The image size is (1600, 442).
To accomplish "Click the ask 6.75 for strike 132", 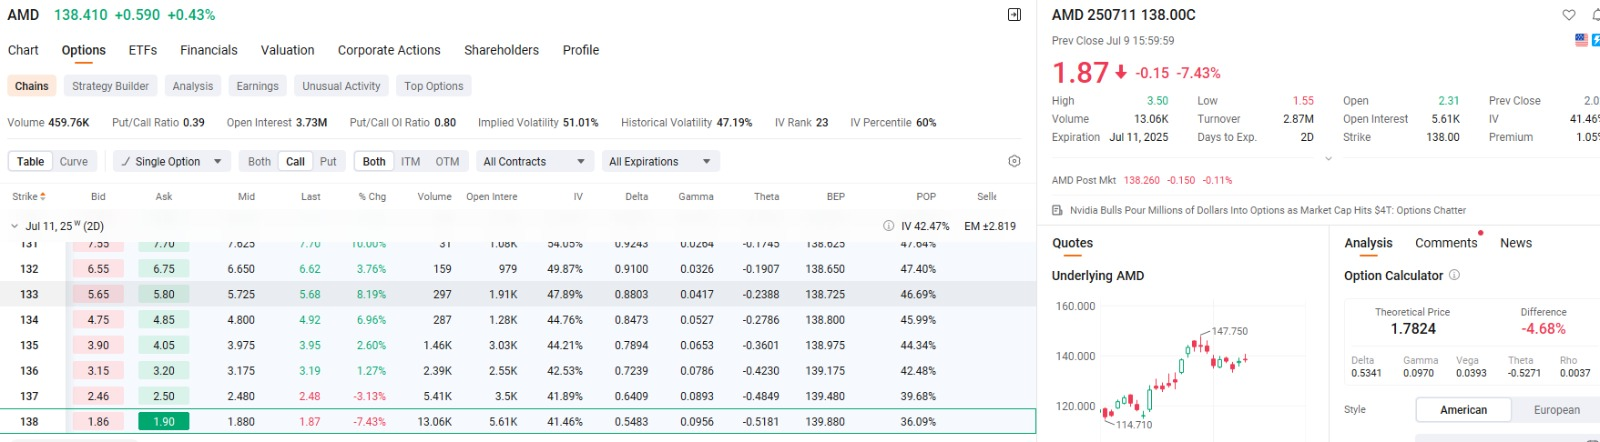I will [164, 269].
